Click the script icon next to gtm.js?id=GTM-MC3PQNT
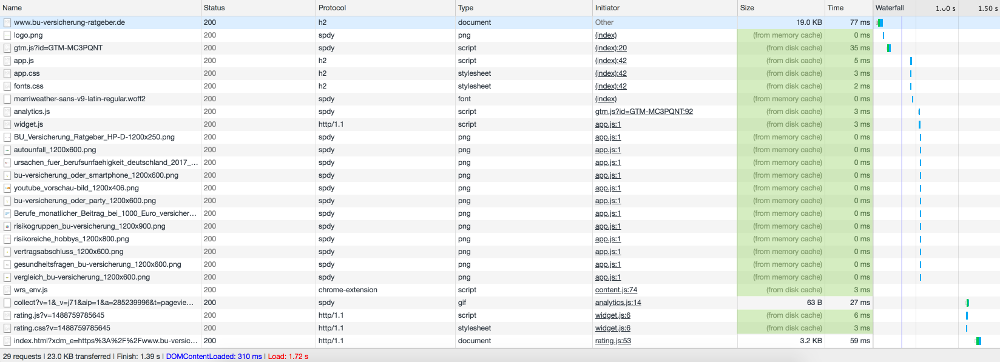This screenshot has width=1000, height=362. [7, 48]
